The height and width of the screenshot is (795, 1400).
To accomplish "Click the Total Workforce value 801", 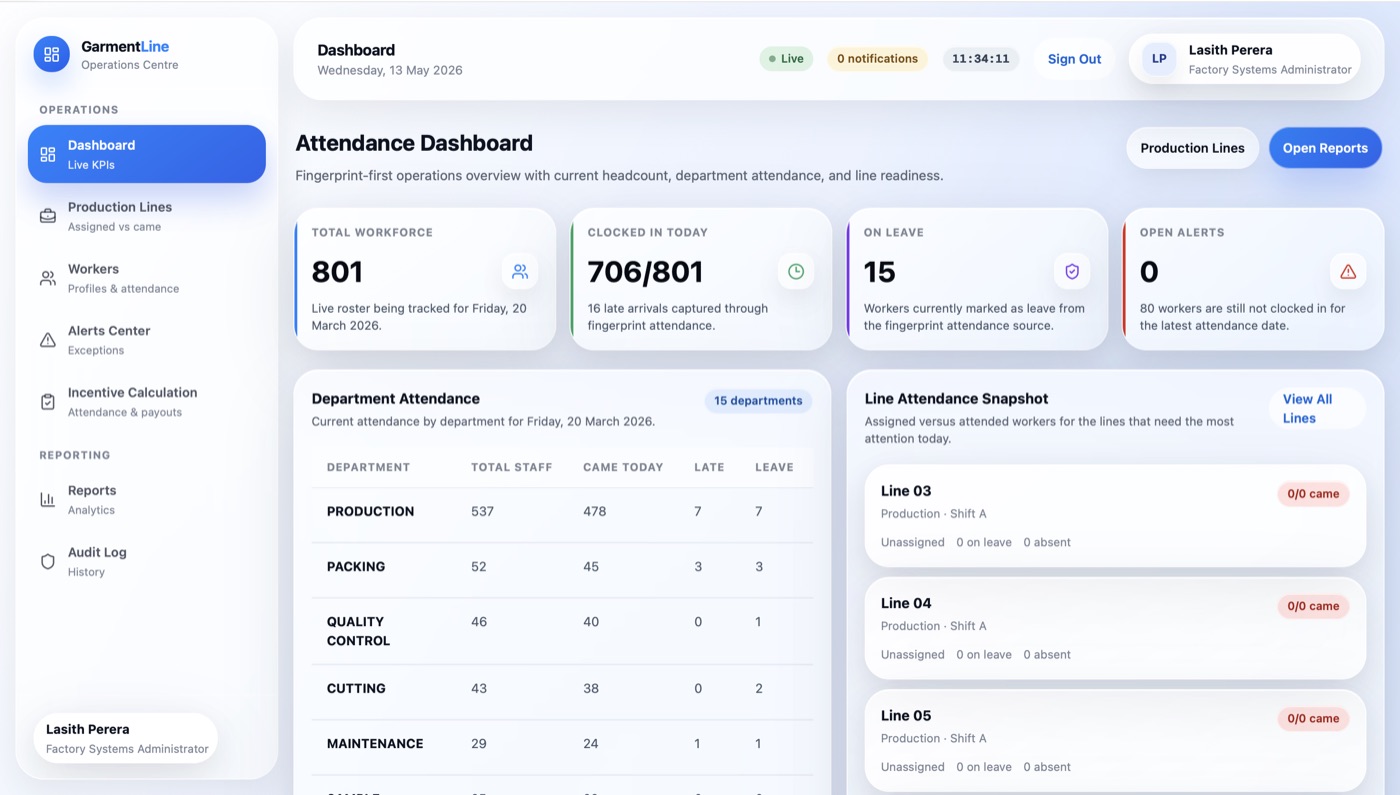I will (337, 272).
